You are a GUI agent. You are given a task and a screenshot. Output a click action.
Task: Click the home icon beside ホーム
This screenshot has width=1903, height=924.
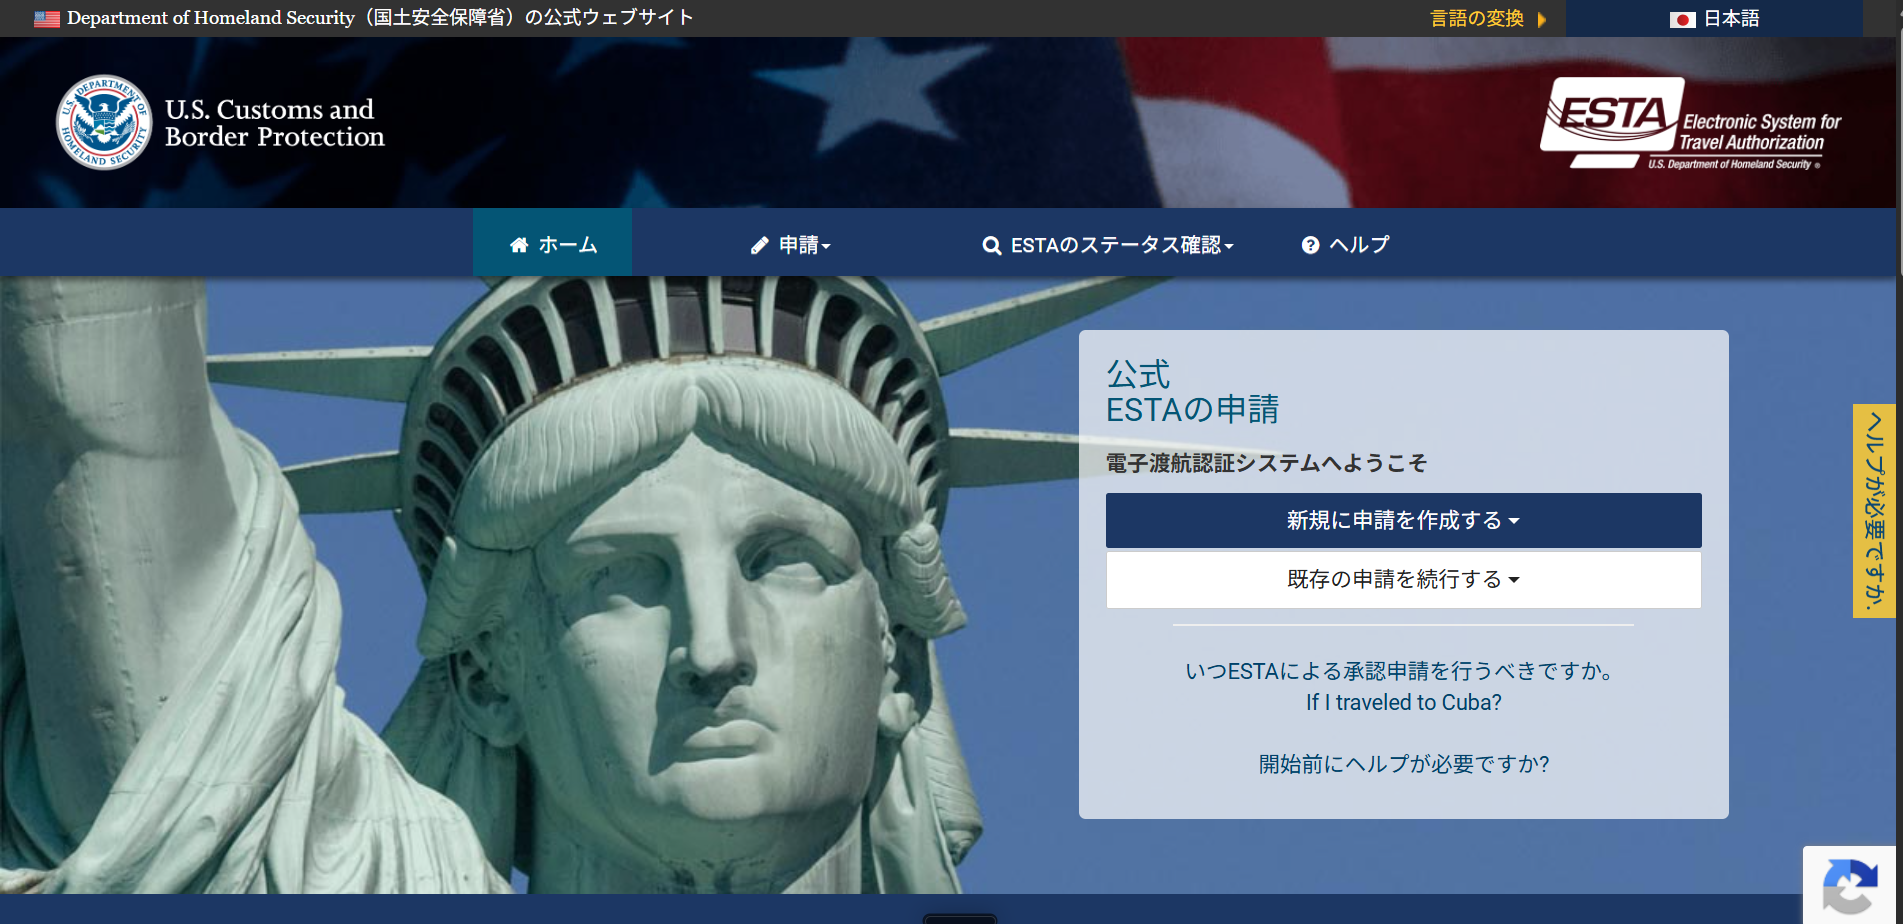tap(519, 245)
